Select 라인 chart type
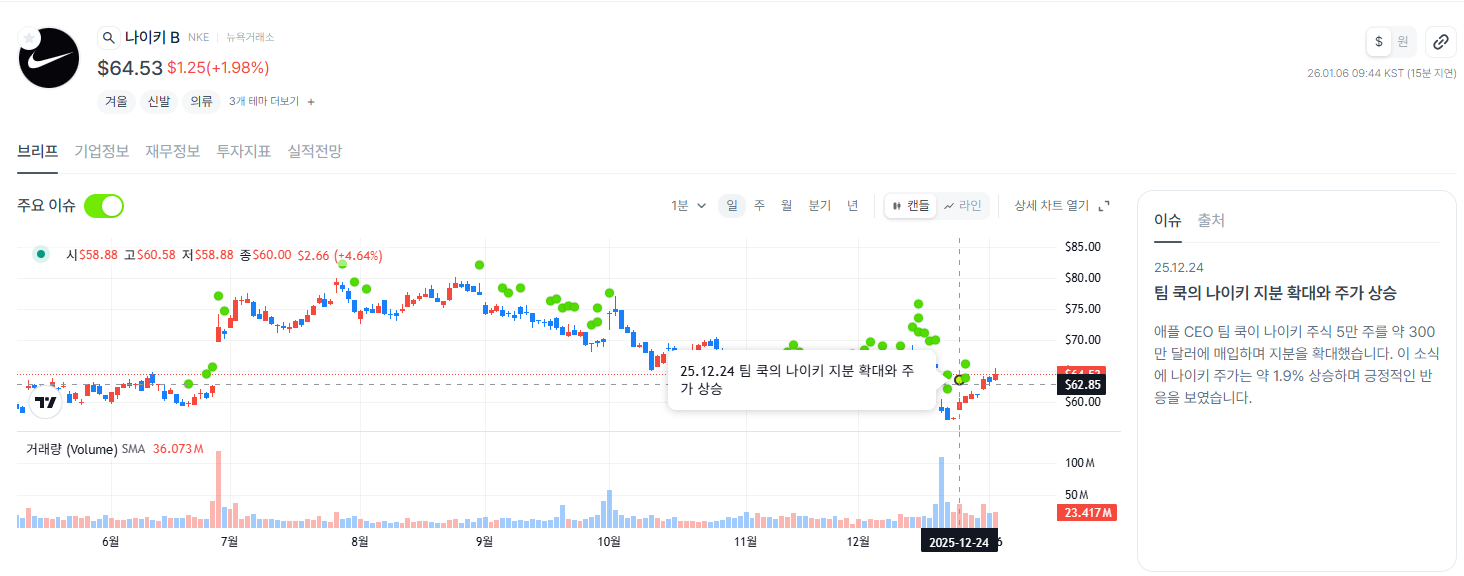This screenshot has width=1464, height=576. pyautogui.click(x=962, y=206)
